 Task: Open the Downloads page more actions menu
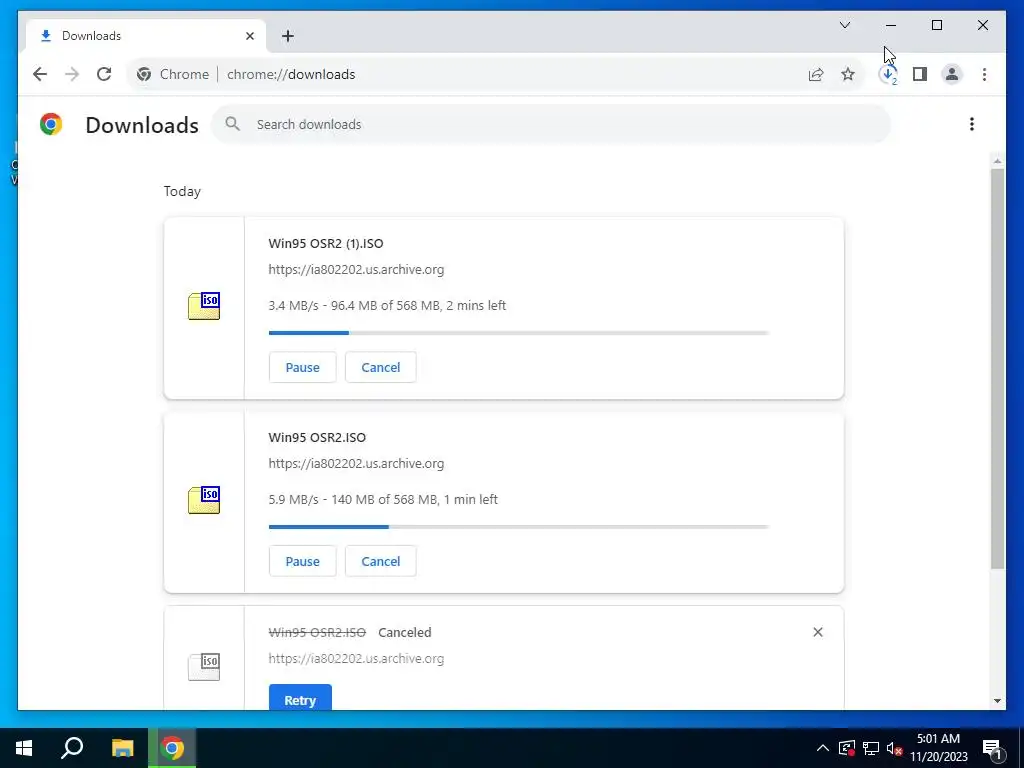972,124
